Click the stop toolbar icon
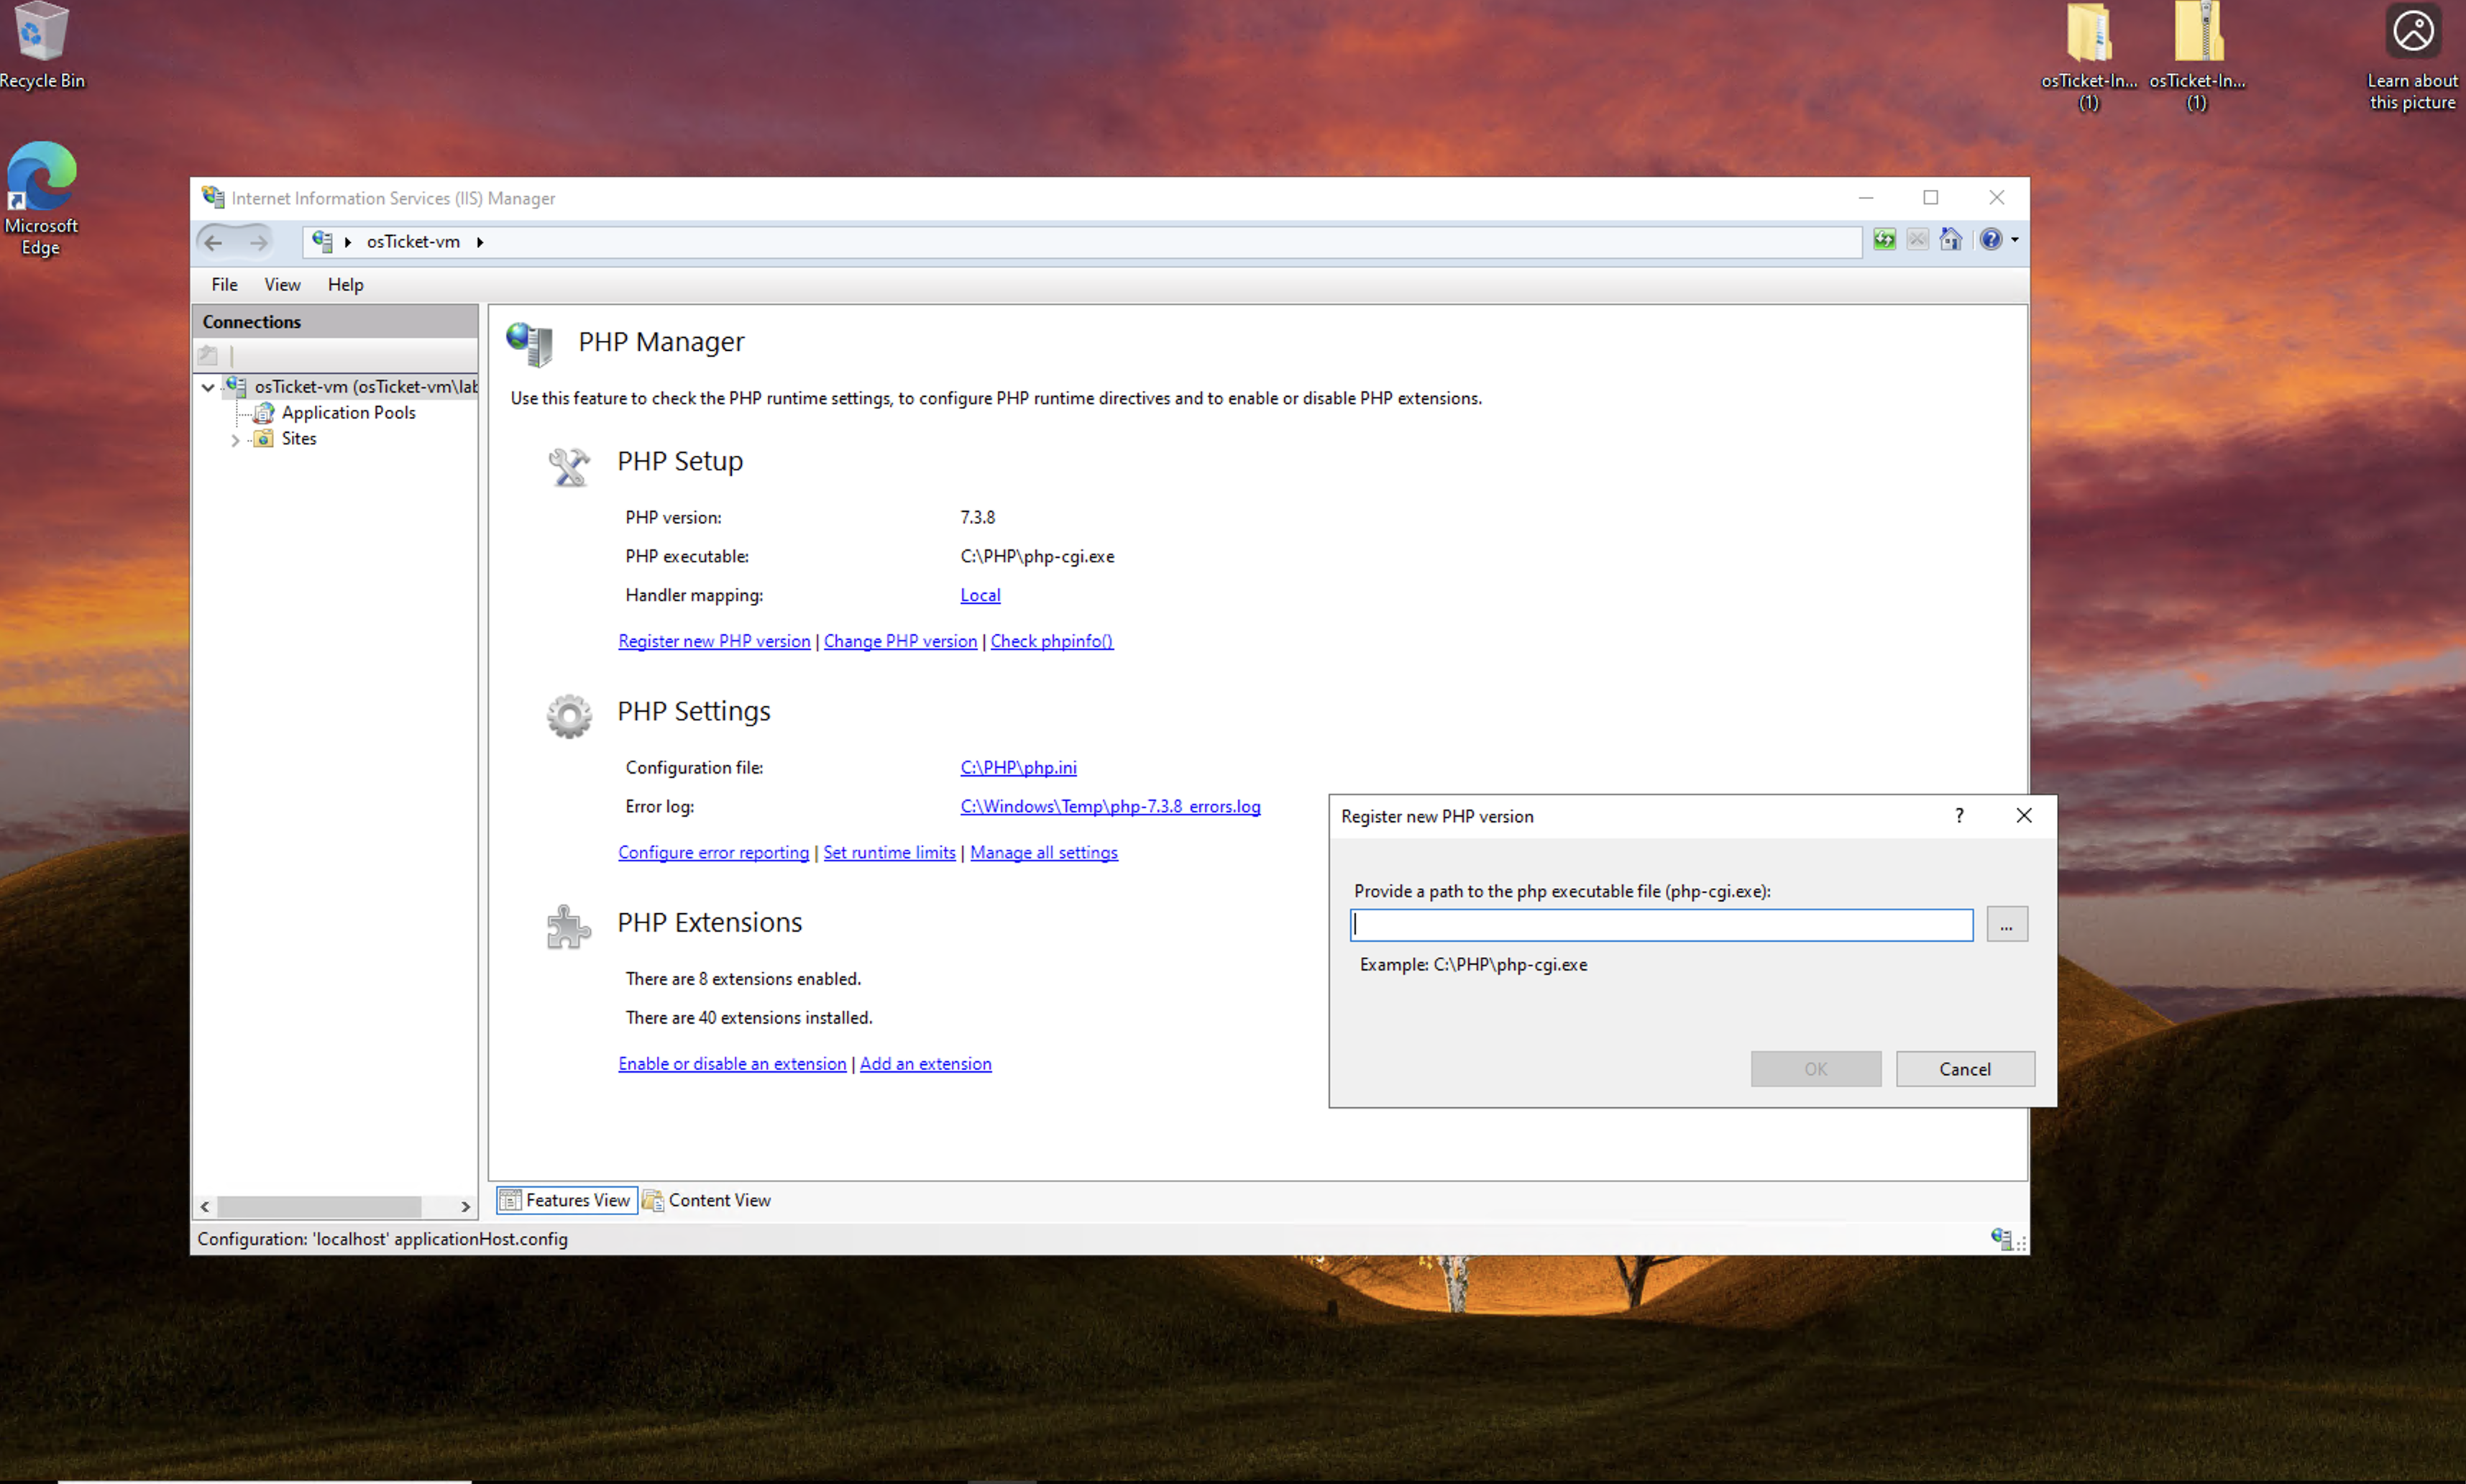Screen dimensions: 2466x1484 [1917, 239]
